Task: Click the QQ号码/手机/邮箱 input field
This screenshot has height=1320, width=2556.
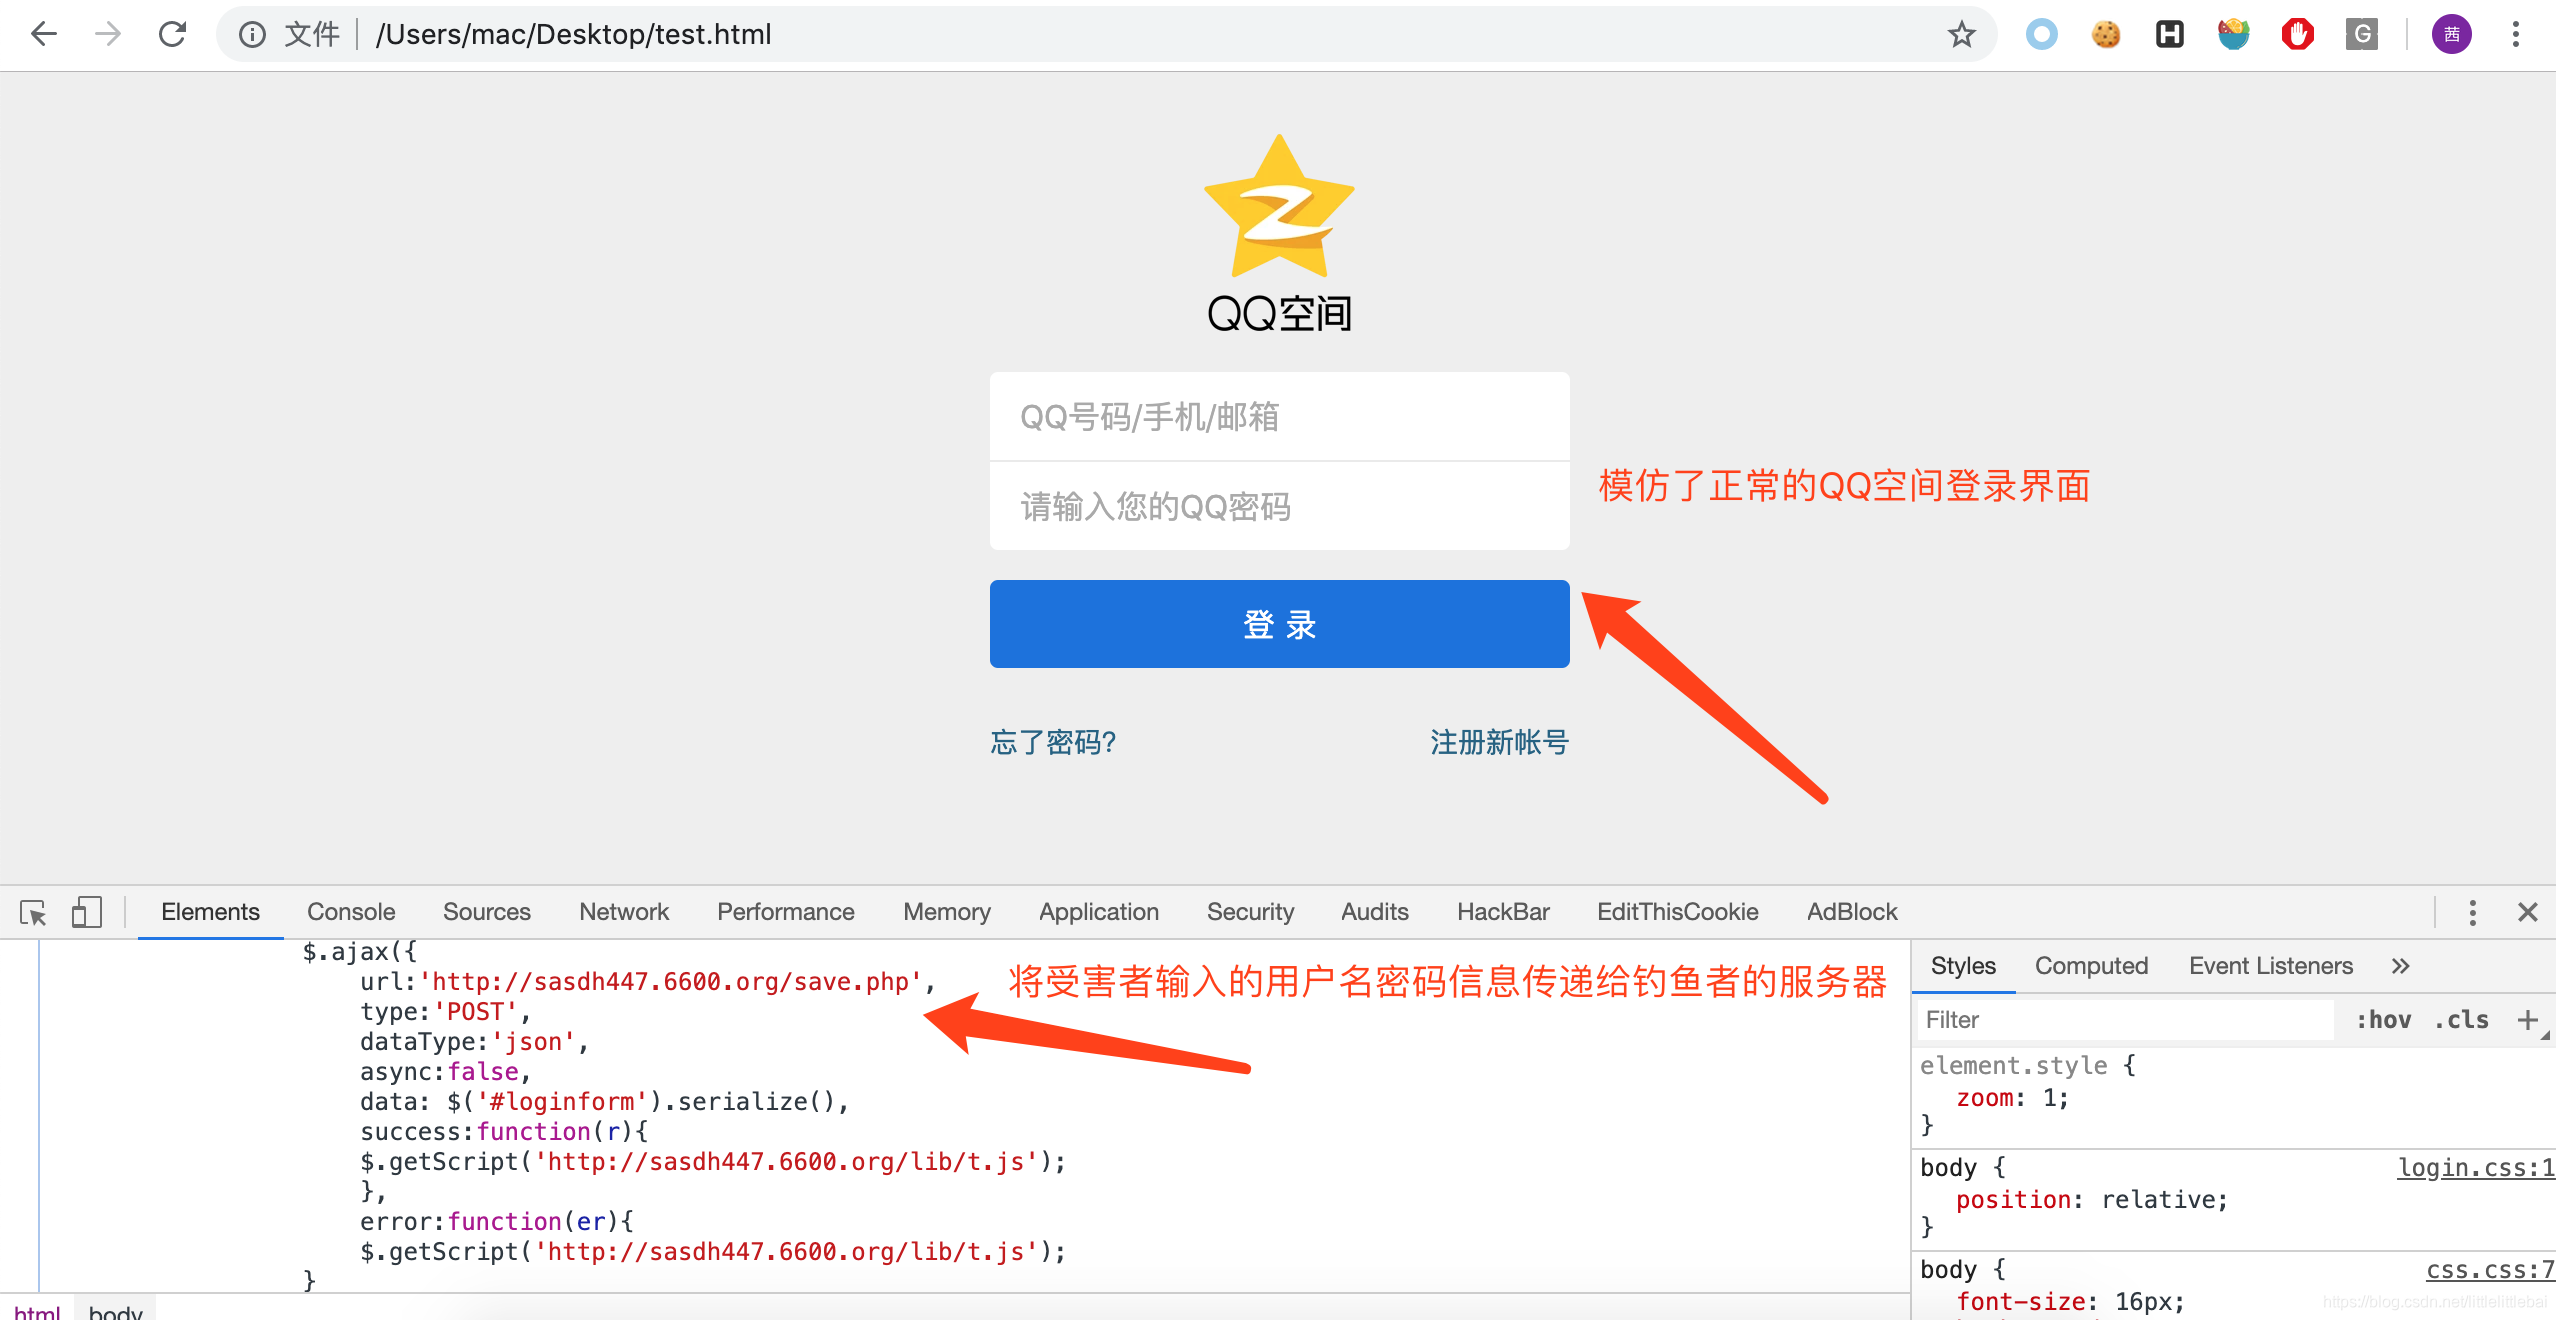Action: 1279,417
